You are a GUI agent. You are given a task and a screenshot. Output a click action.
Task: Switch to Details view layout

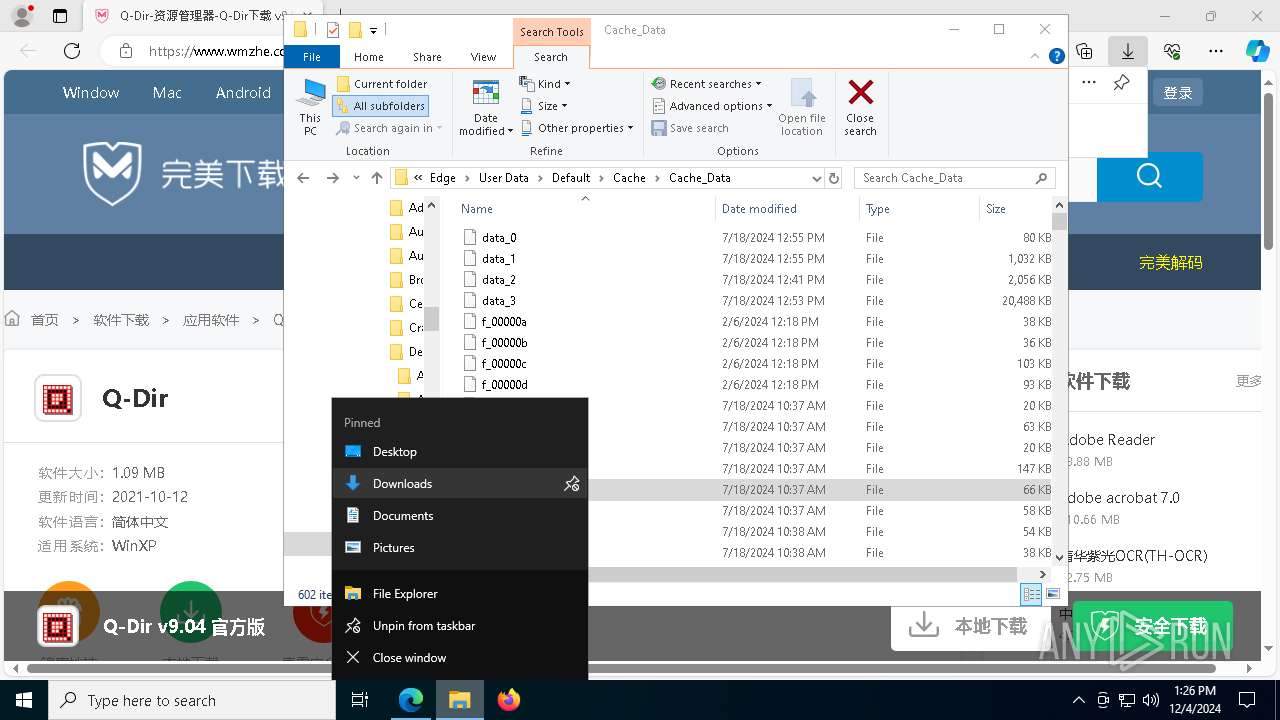(1031, 594)
